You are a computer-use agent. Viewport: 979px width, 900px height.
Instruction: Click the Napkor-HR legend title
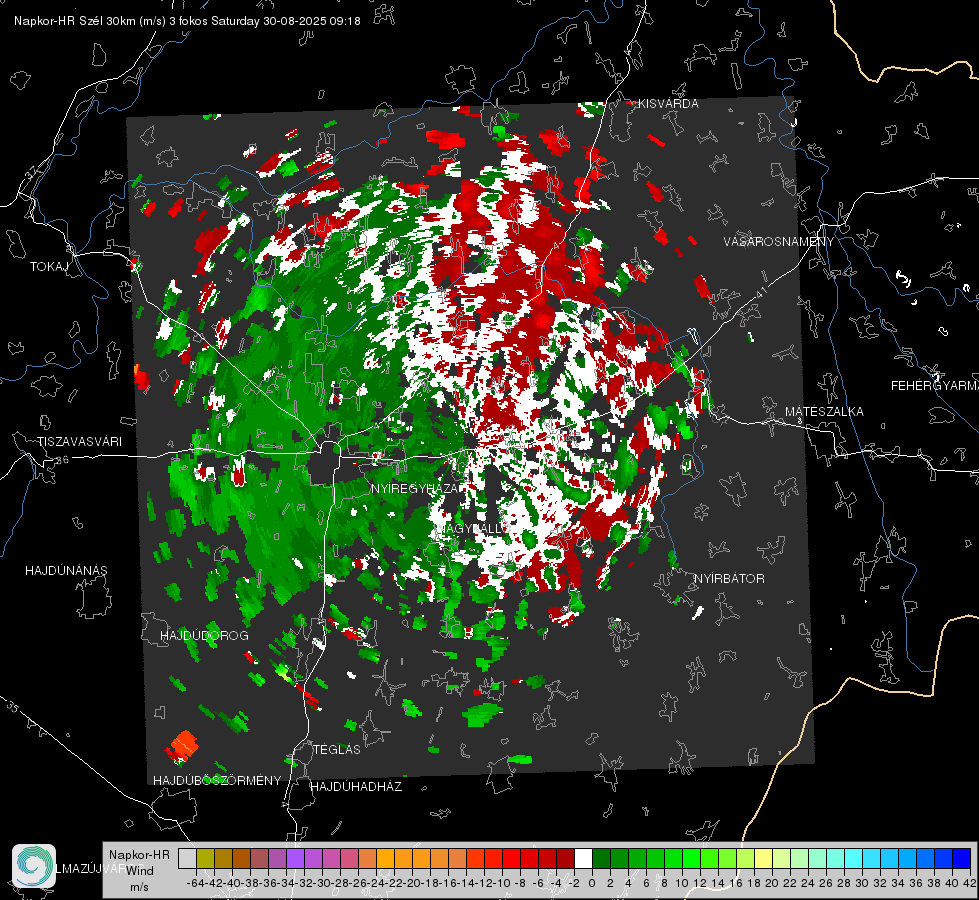point(139,855)
